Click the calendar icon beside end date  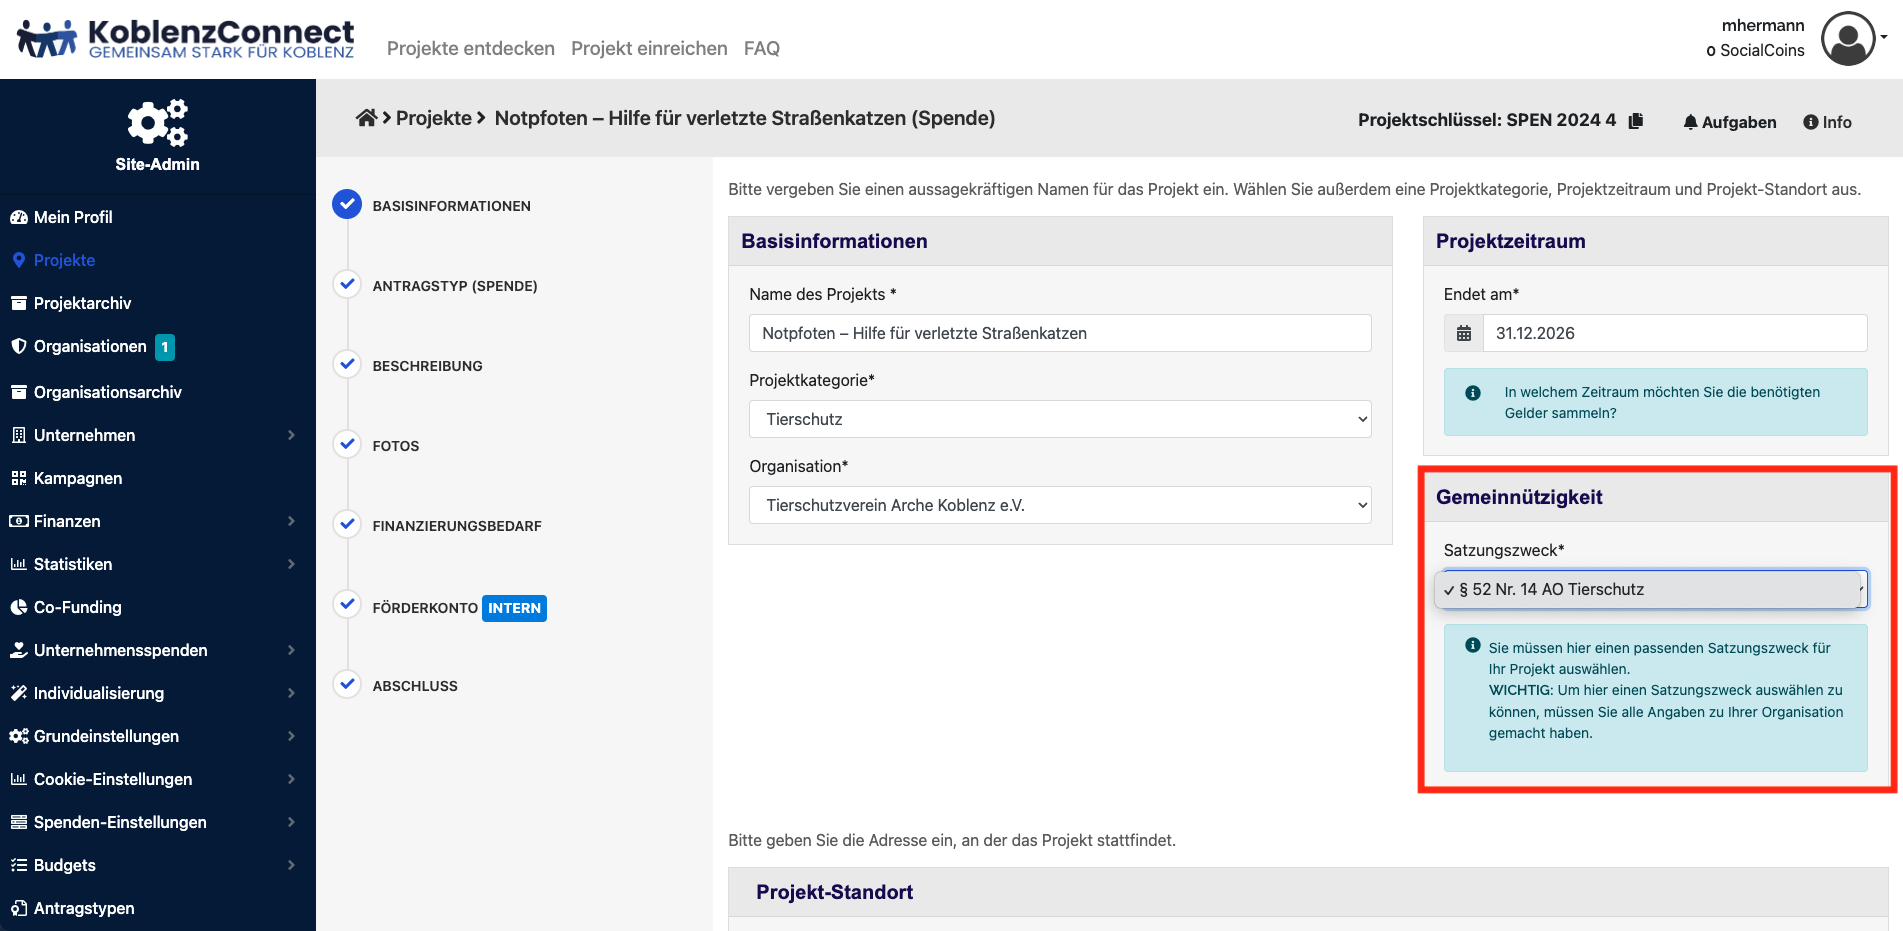[1464, 333]
